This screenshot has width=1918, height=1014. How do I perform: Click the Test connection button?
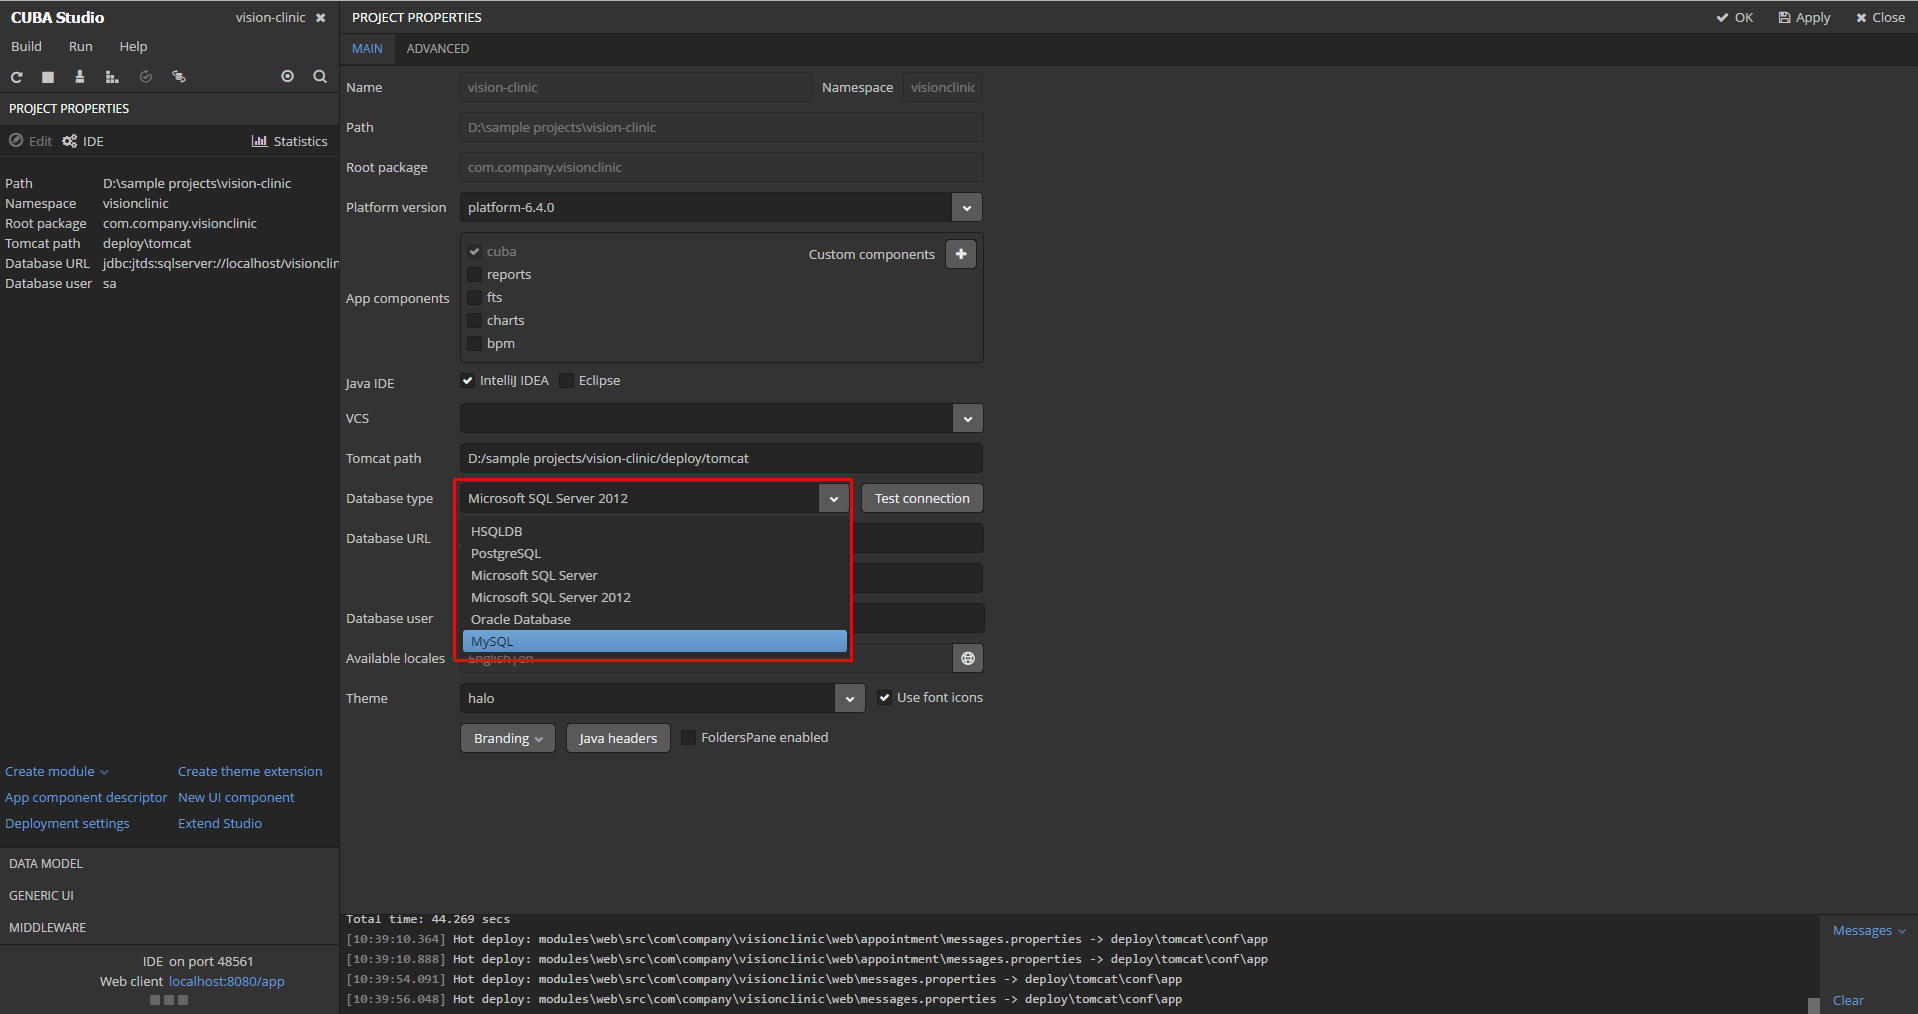click(x=922, y=499)
